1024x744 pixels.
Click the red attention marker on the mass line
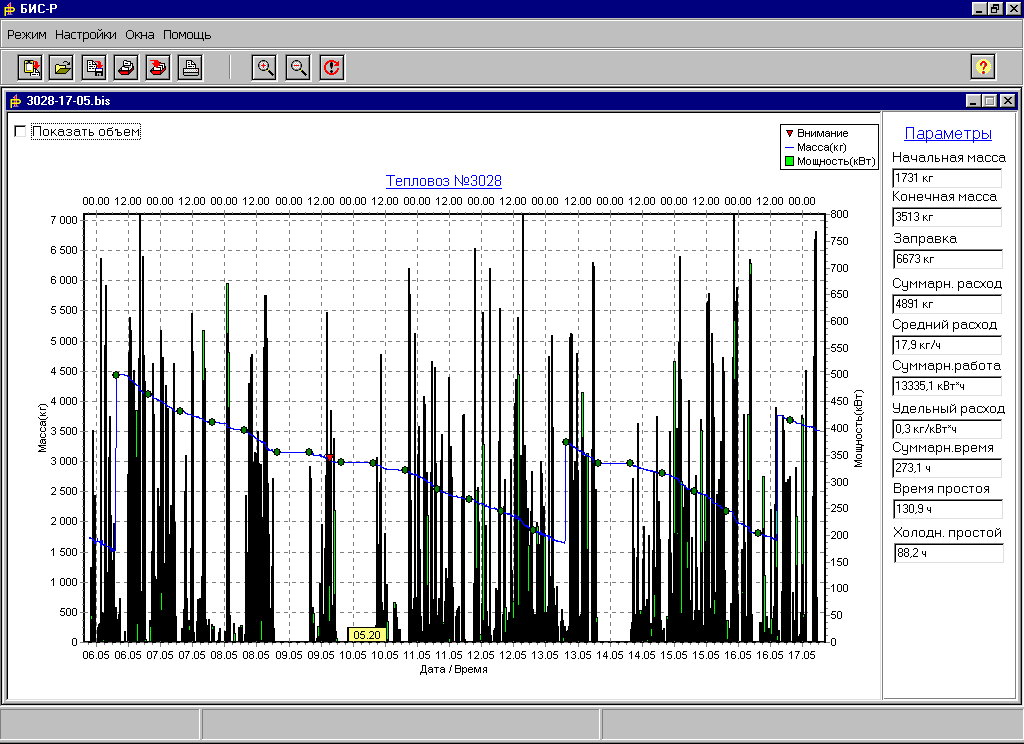pos(330,458)
